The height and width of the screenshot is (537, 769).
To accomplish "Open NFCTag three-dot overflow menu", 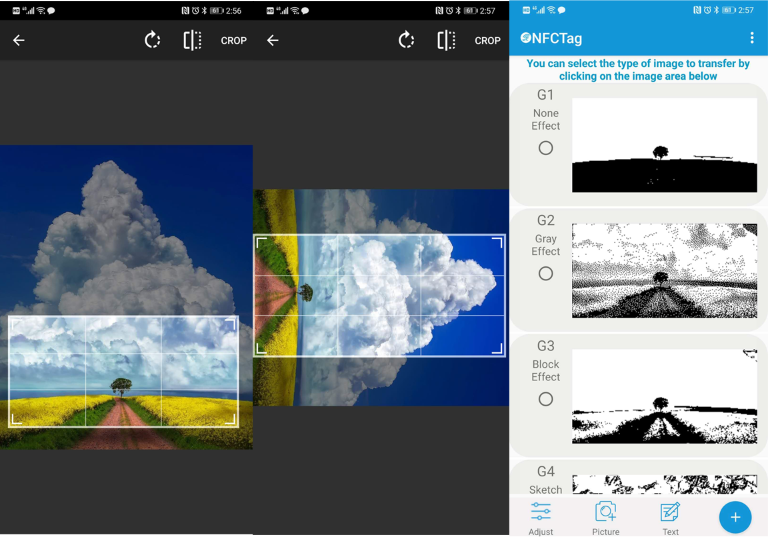I will (752, 38).
